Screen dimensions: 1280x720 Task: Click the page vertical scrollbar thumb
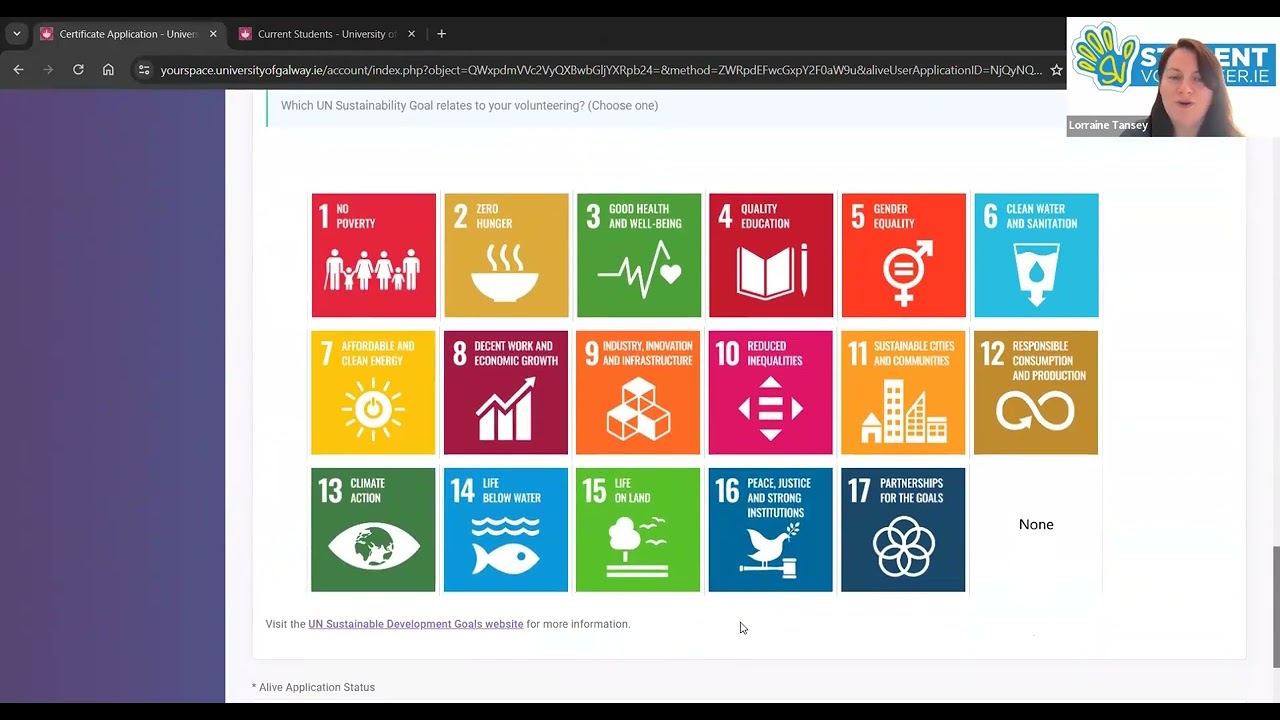pyautogui.click(x=1276, y=607)
